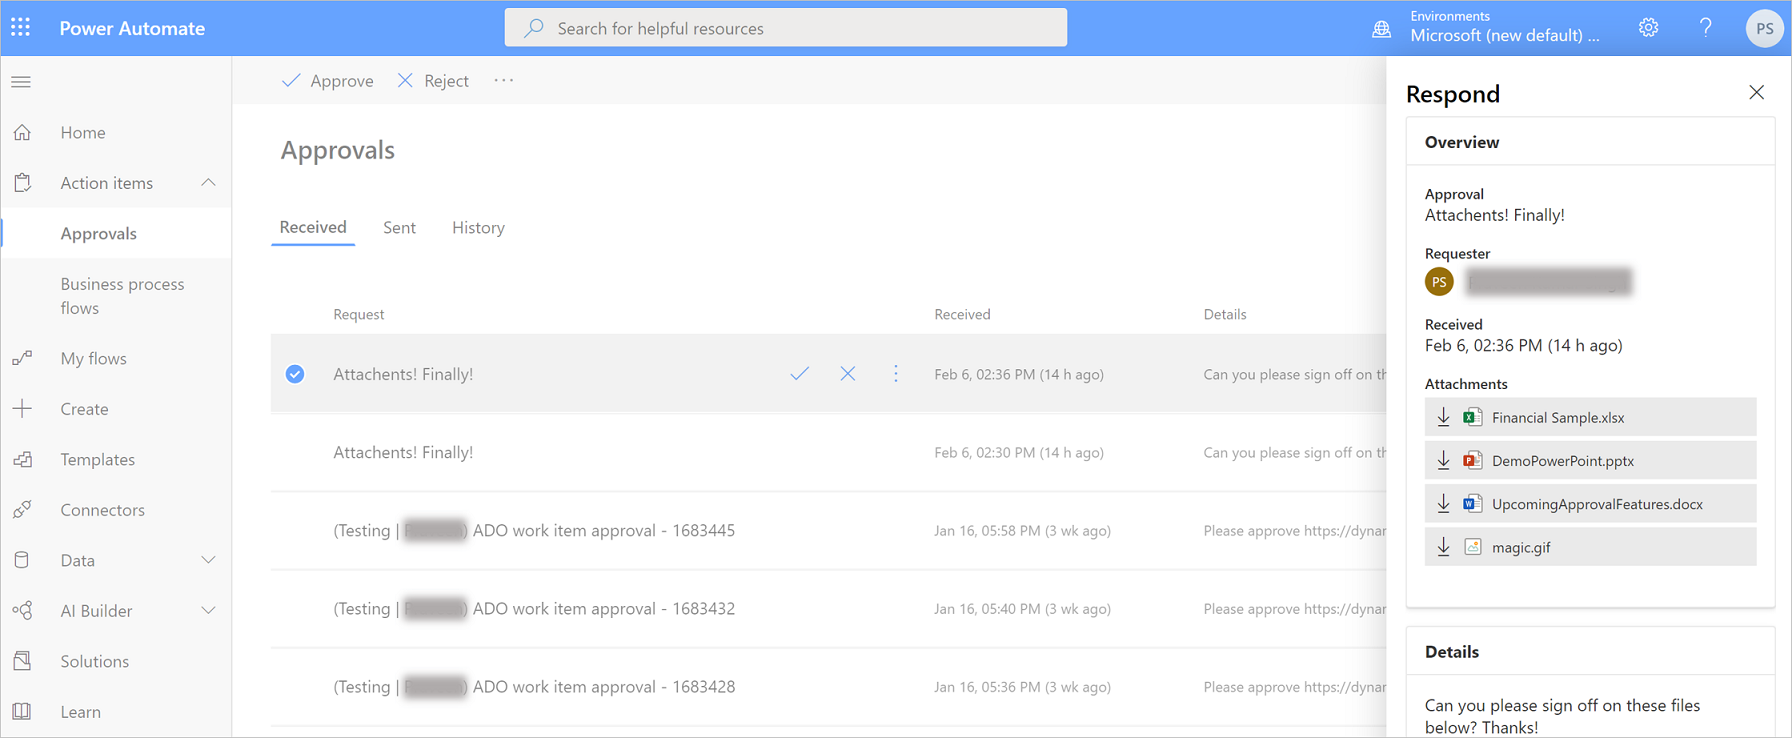Download DemoPowerPoint.pptx via arrow icon
The image size is (1792, 738).
1443,461
